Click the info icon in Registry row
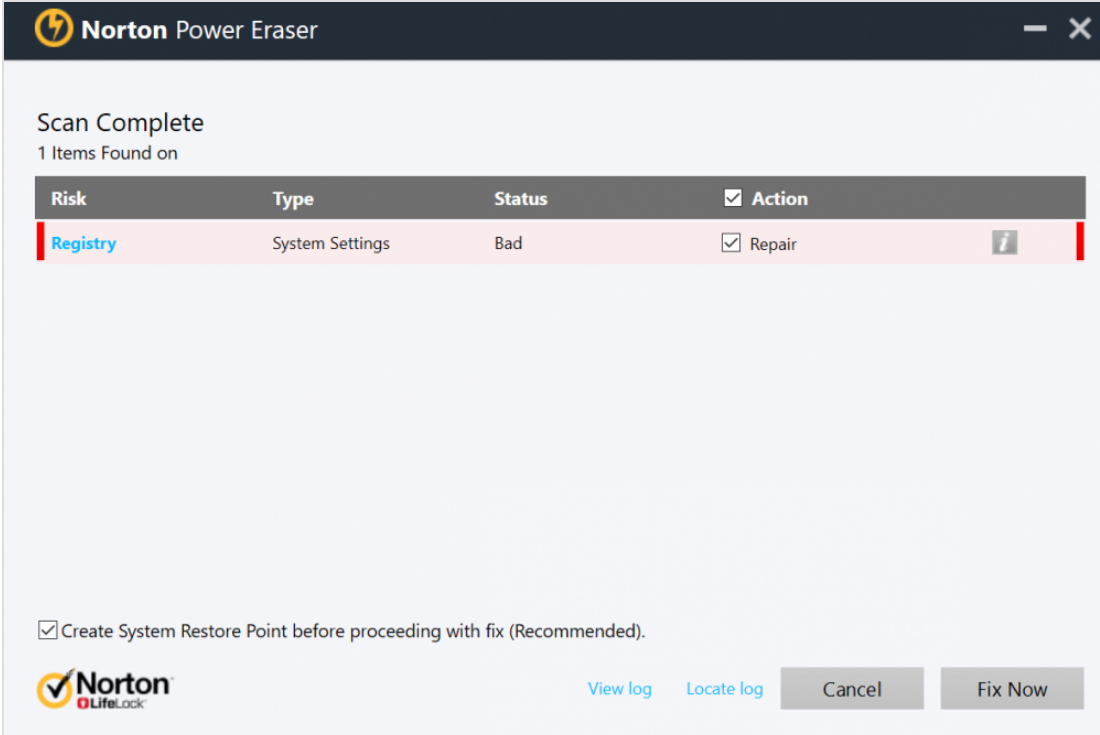 (x=1004, y=243)
